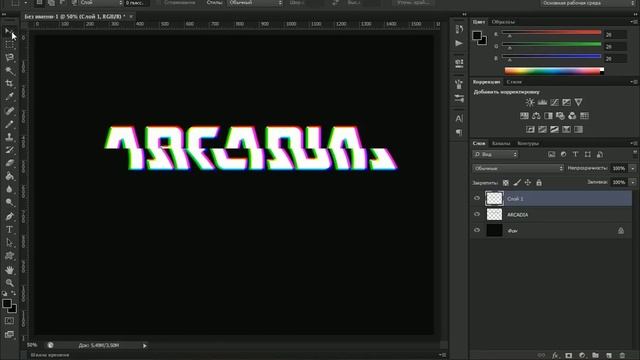Switch to the Каналы tab
The image size is (640, 360).
[501, 144]
